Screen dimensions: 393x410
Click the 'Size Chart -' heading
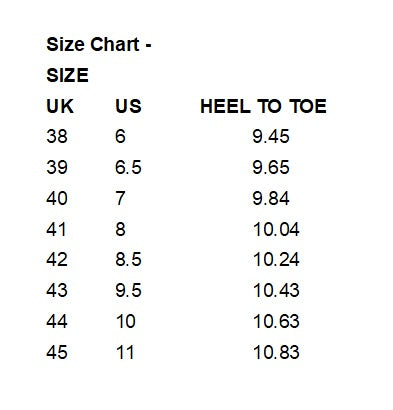(99, 45)
